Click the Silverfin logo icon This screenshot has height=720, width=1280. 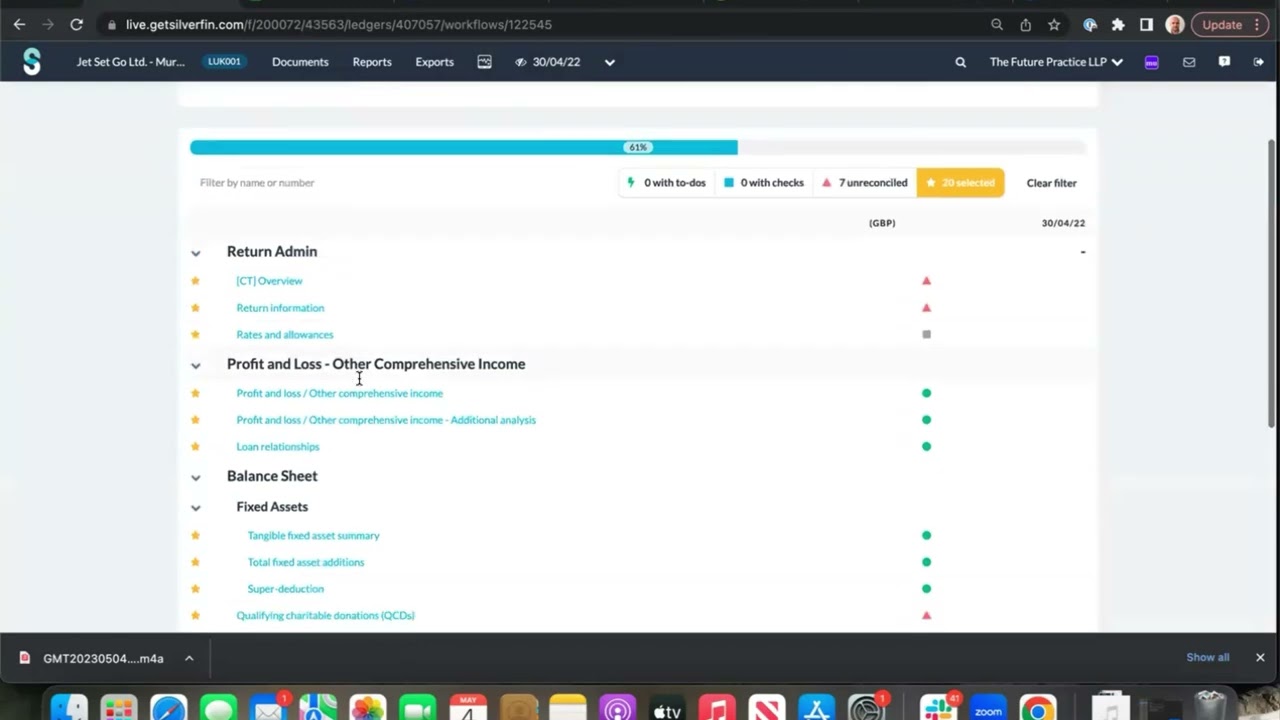(32, 62)
